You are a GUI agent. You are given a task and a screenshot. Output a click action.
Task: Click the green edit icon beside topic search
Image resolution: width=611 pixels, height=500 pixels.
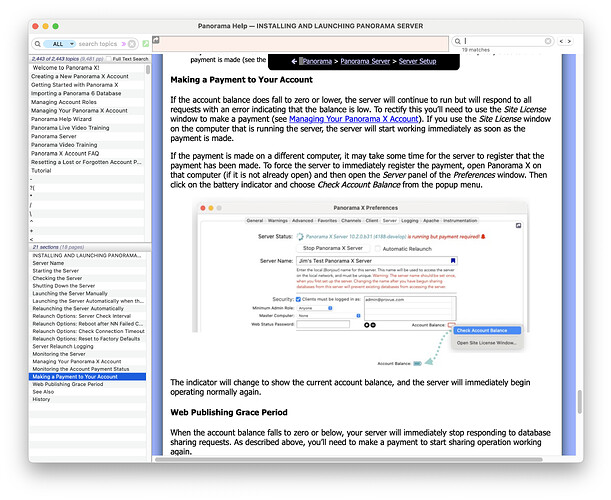(146, 44)
